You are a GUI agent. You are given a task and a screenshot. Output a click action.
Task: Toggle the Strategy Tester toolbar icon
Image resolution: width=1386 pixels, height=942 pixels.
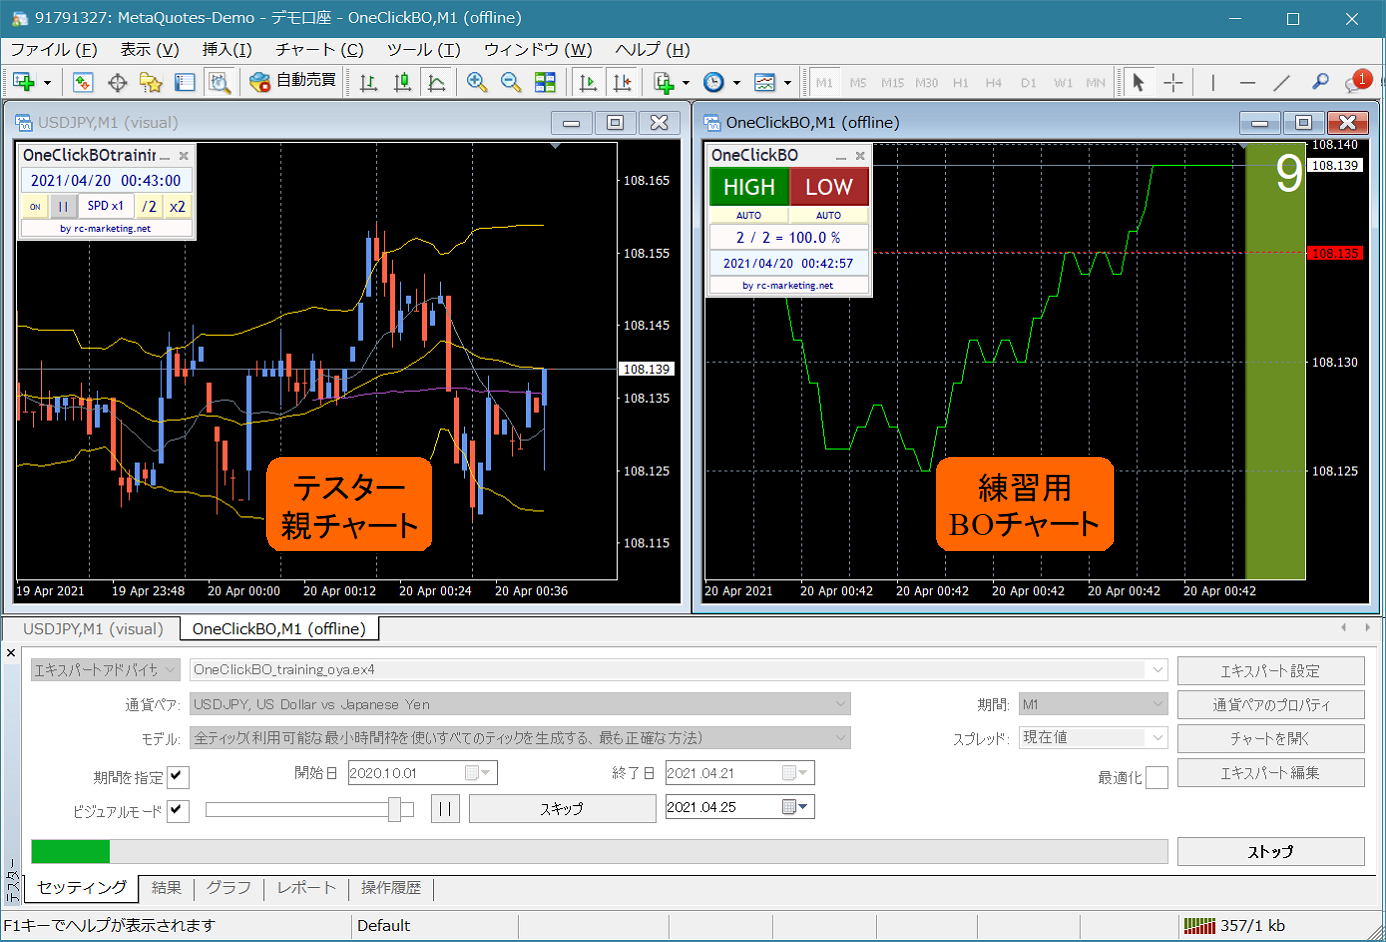(219, 82)
